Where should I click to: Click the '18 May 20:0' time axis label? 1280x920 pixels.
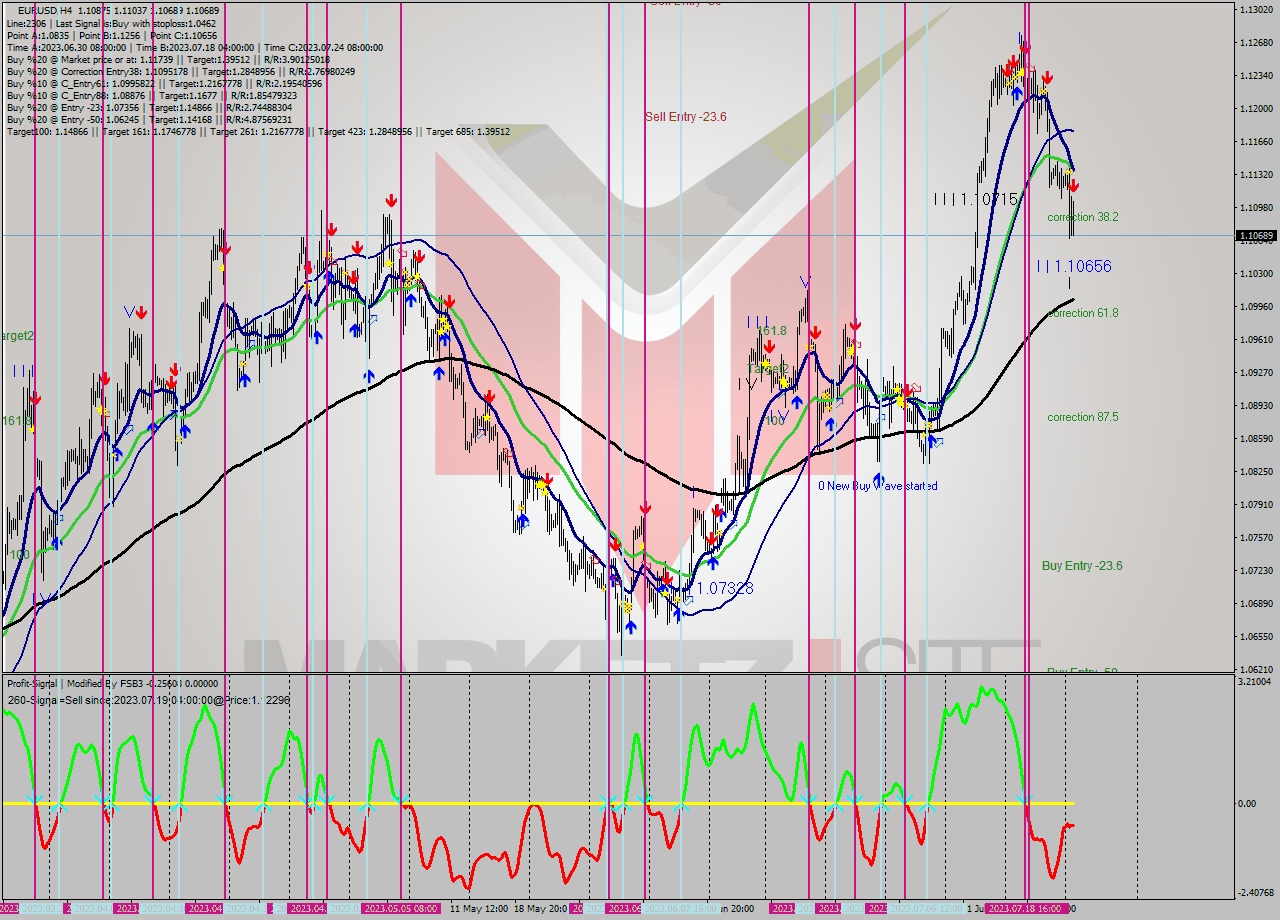(x=542, y=908)
